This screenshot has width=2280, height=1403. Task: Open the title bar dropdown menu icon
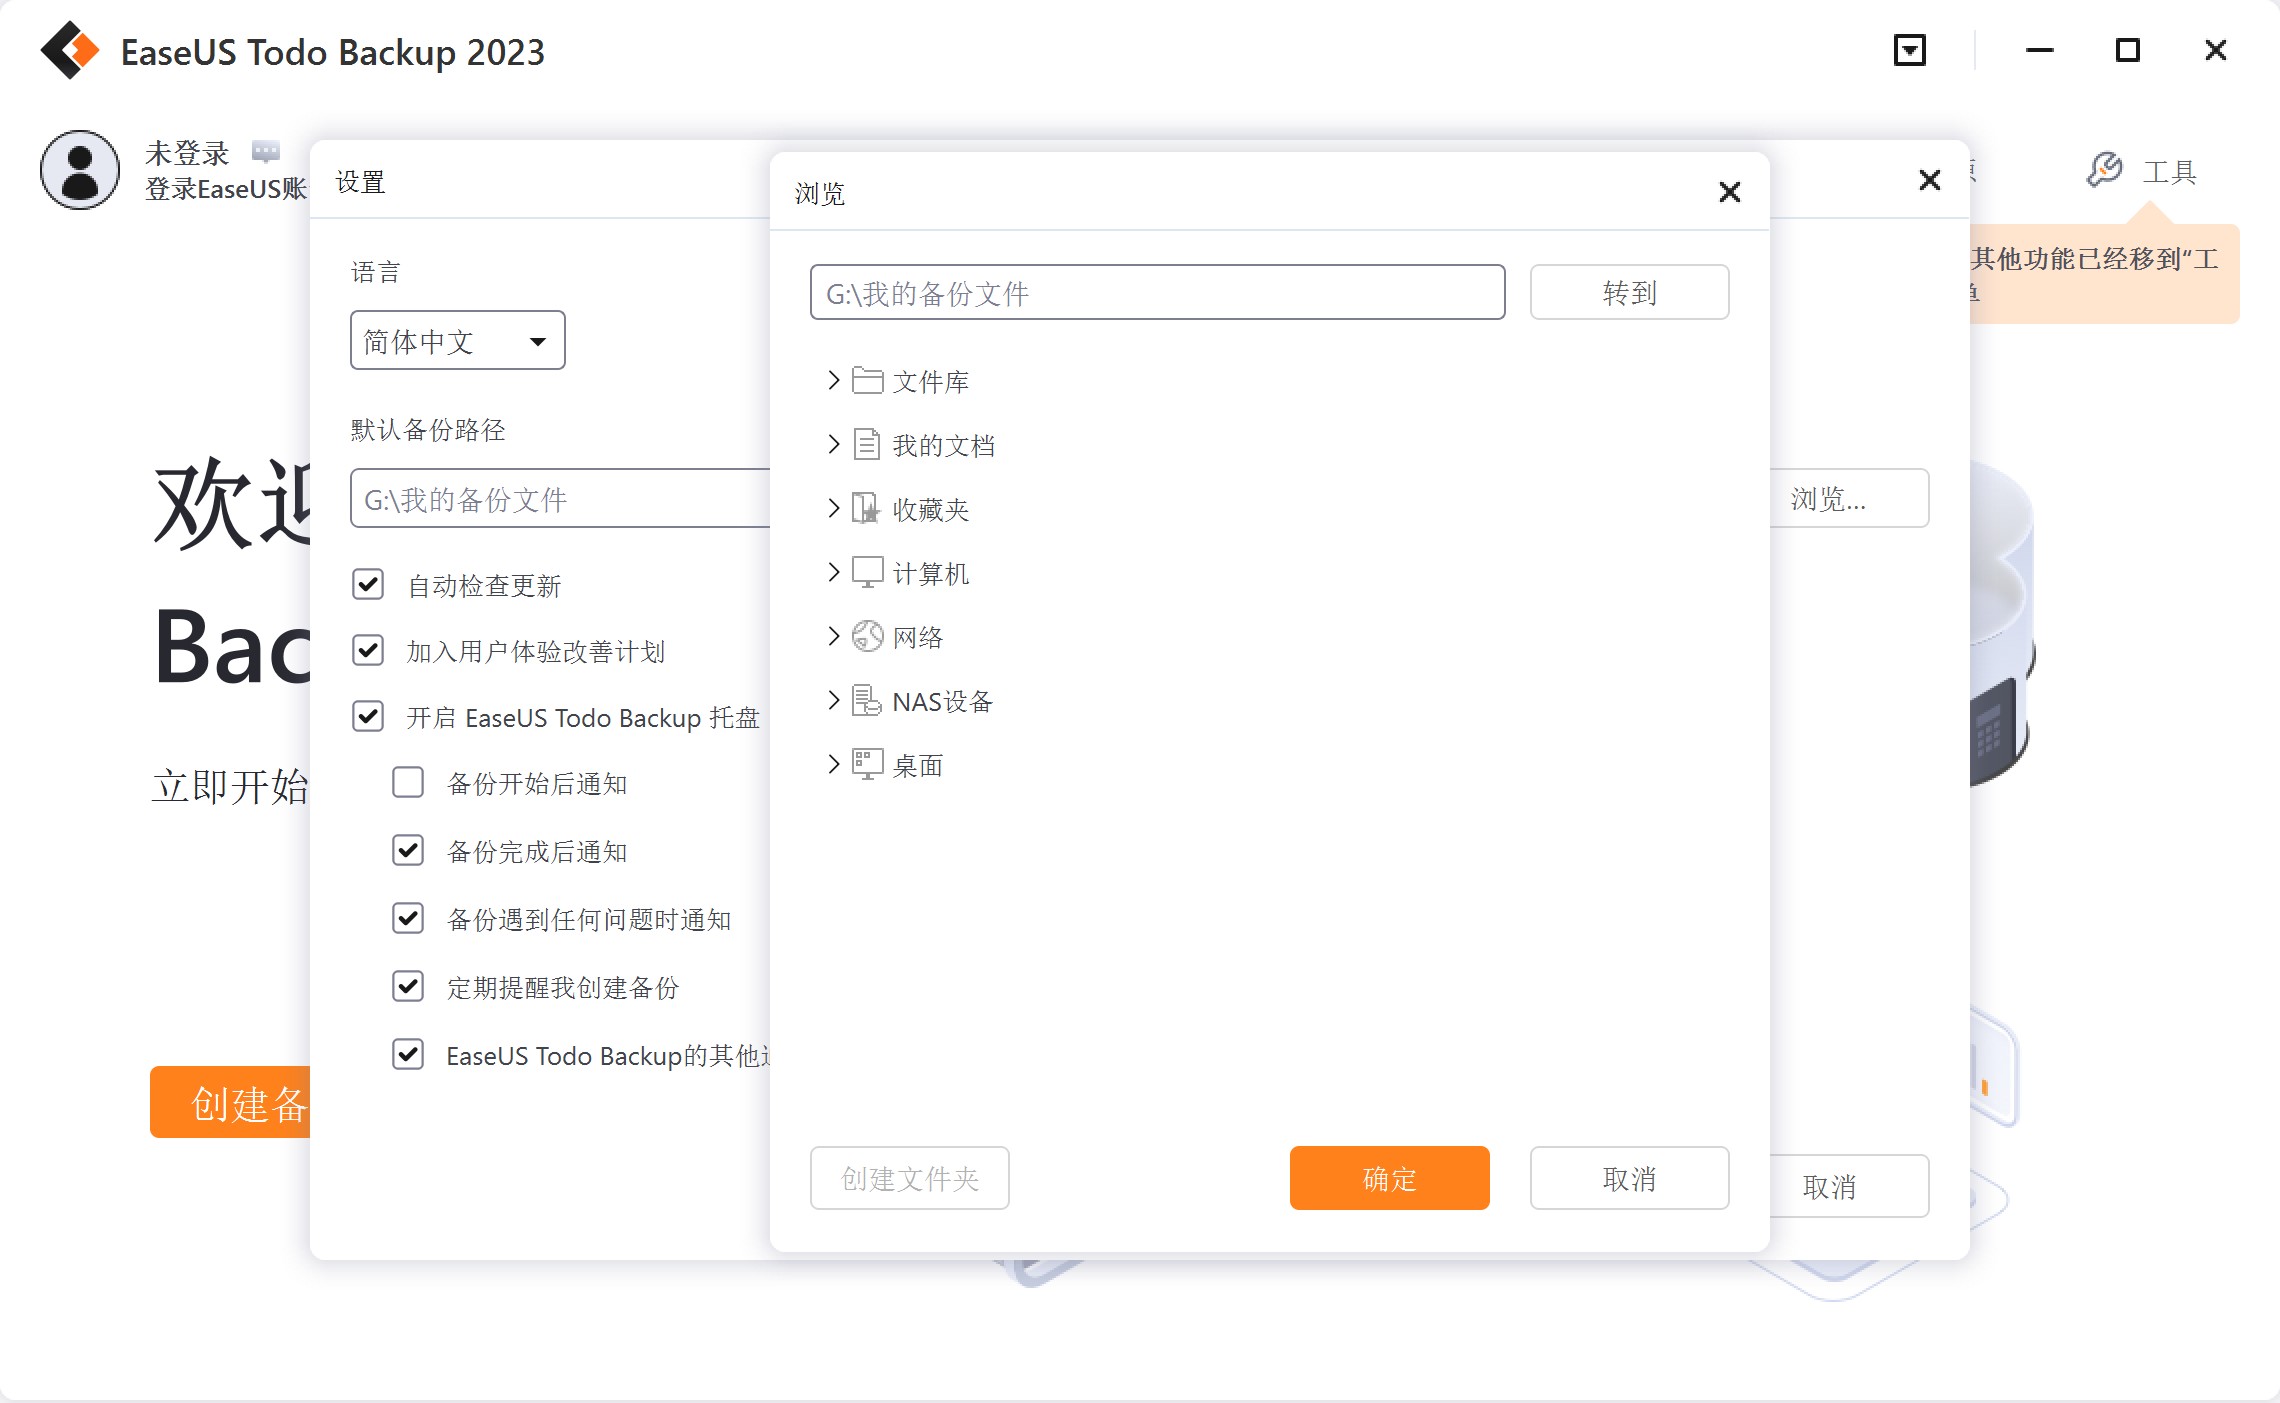tap(1910, 50)
